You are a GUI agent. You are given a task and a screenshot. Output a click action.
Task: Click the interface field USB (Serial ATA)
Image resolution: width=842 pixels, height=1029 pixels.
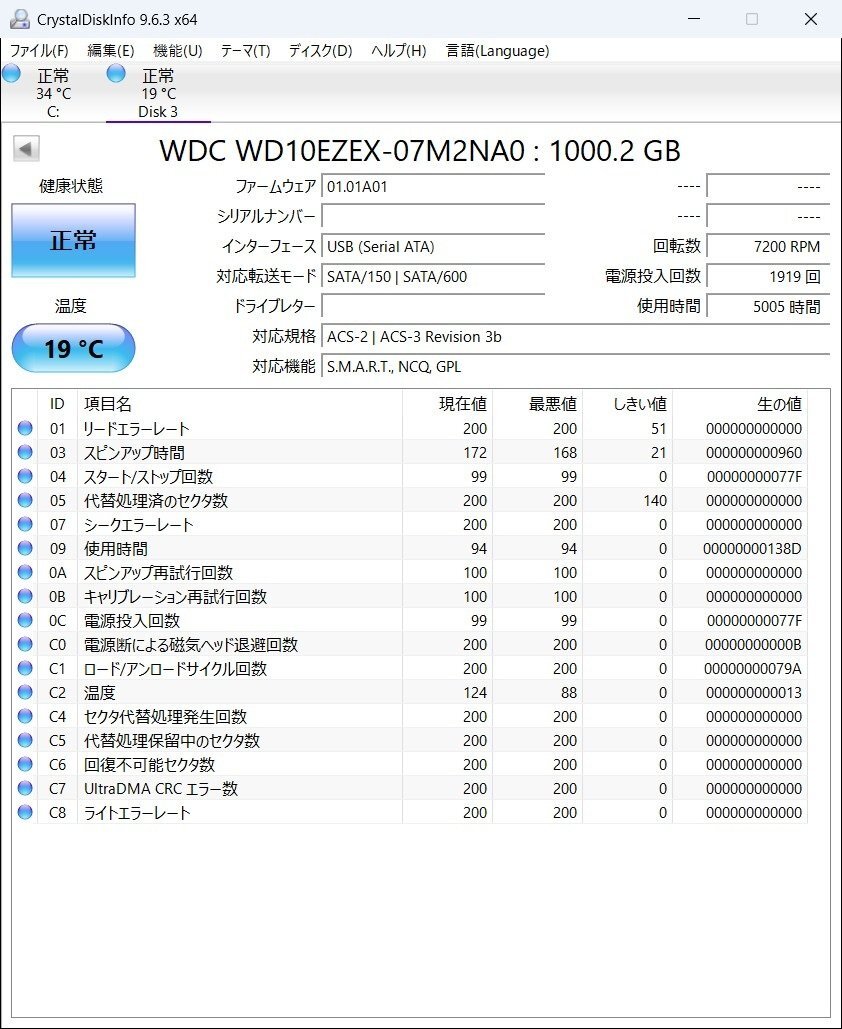[x=433, y=247]
